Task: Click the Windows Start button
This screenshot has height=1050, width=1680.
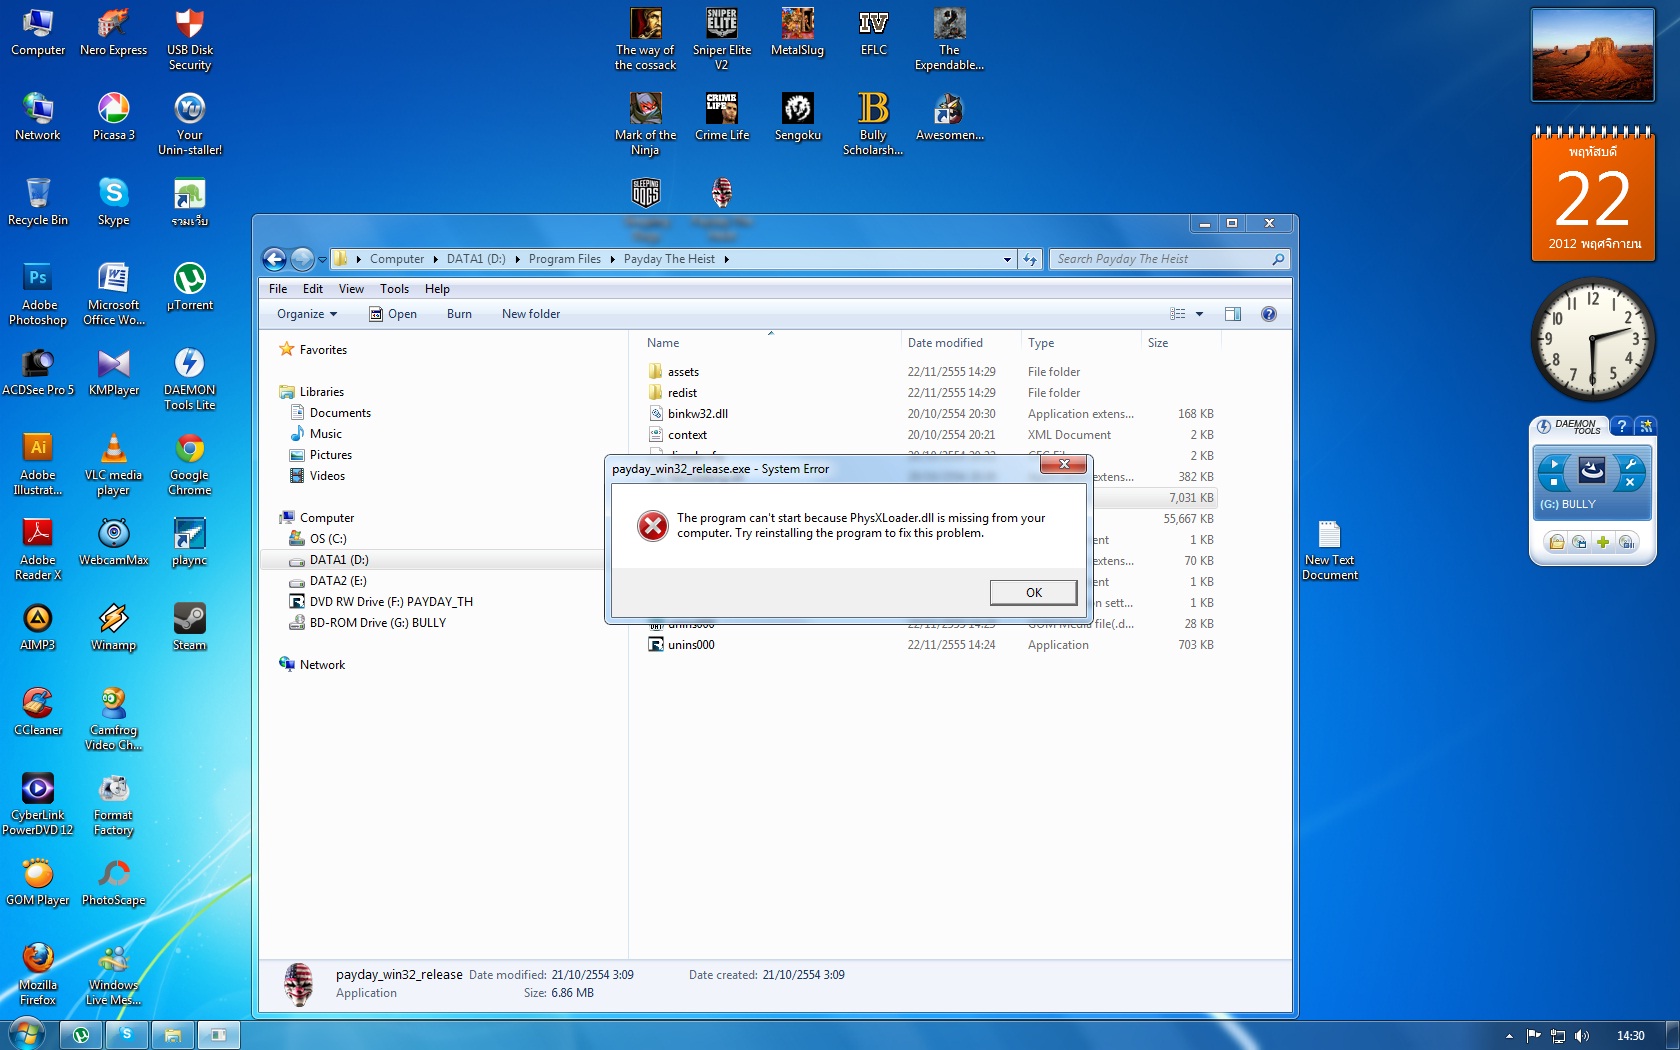Action: tap(27, 1034)
